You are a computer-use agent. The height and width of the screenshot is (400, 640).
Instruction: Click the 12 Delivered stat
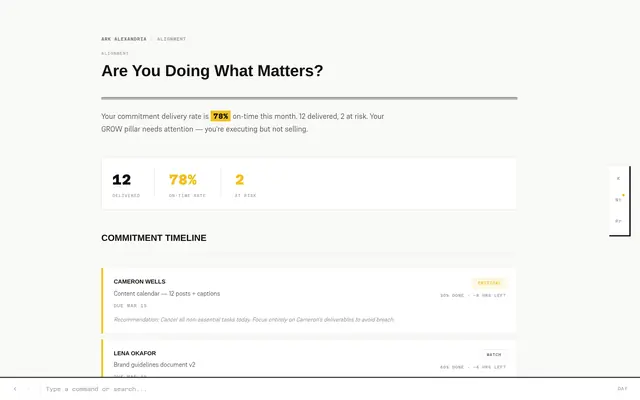tap(126, 184)
